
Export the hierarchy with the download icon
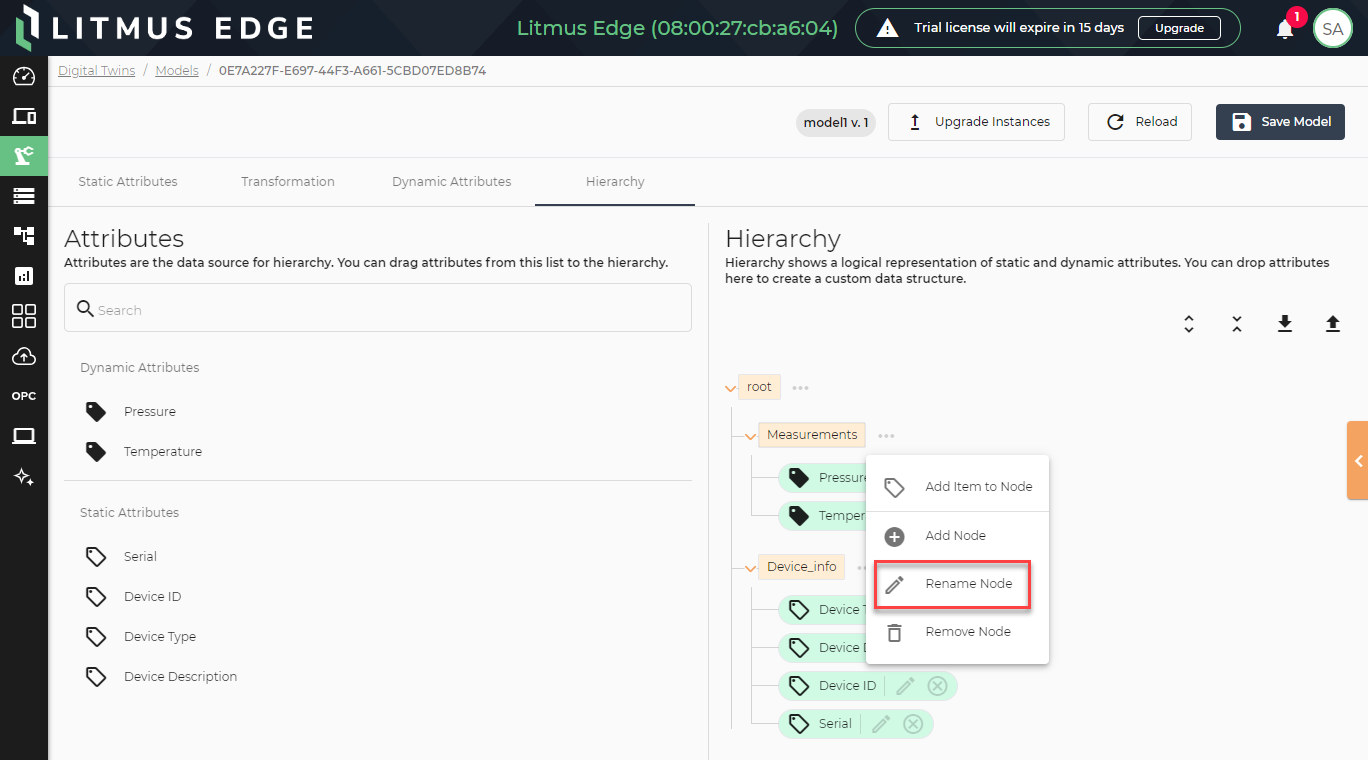pos(1285,324)
